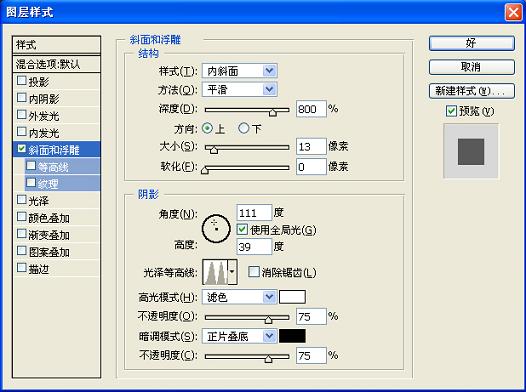This screenshot has height=392, width=526.
Task: Select the 等高线 sub-item
Action: click(62, 166)
